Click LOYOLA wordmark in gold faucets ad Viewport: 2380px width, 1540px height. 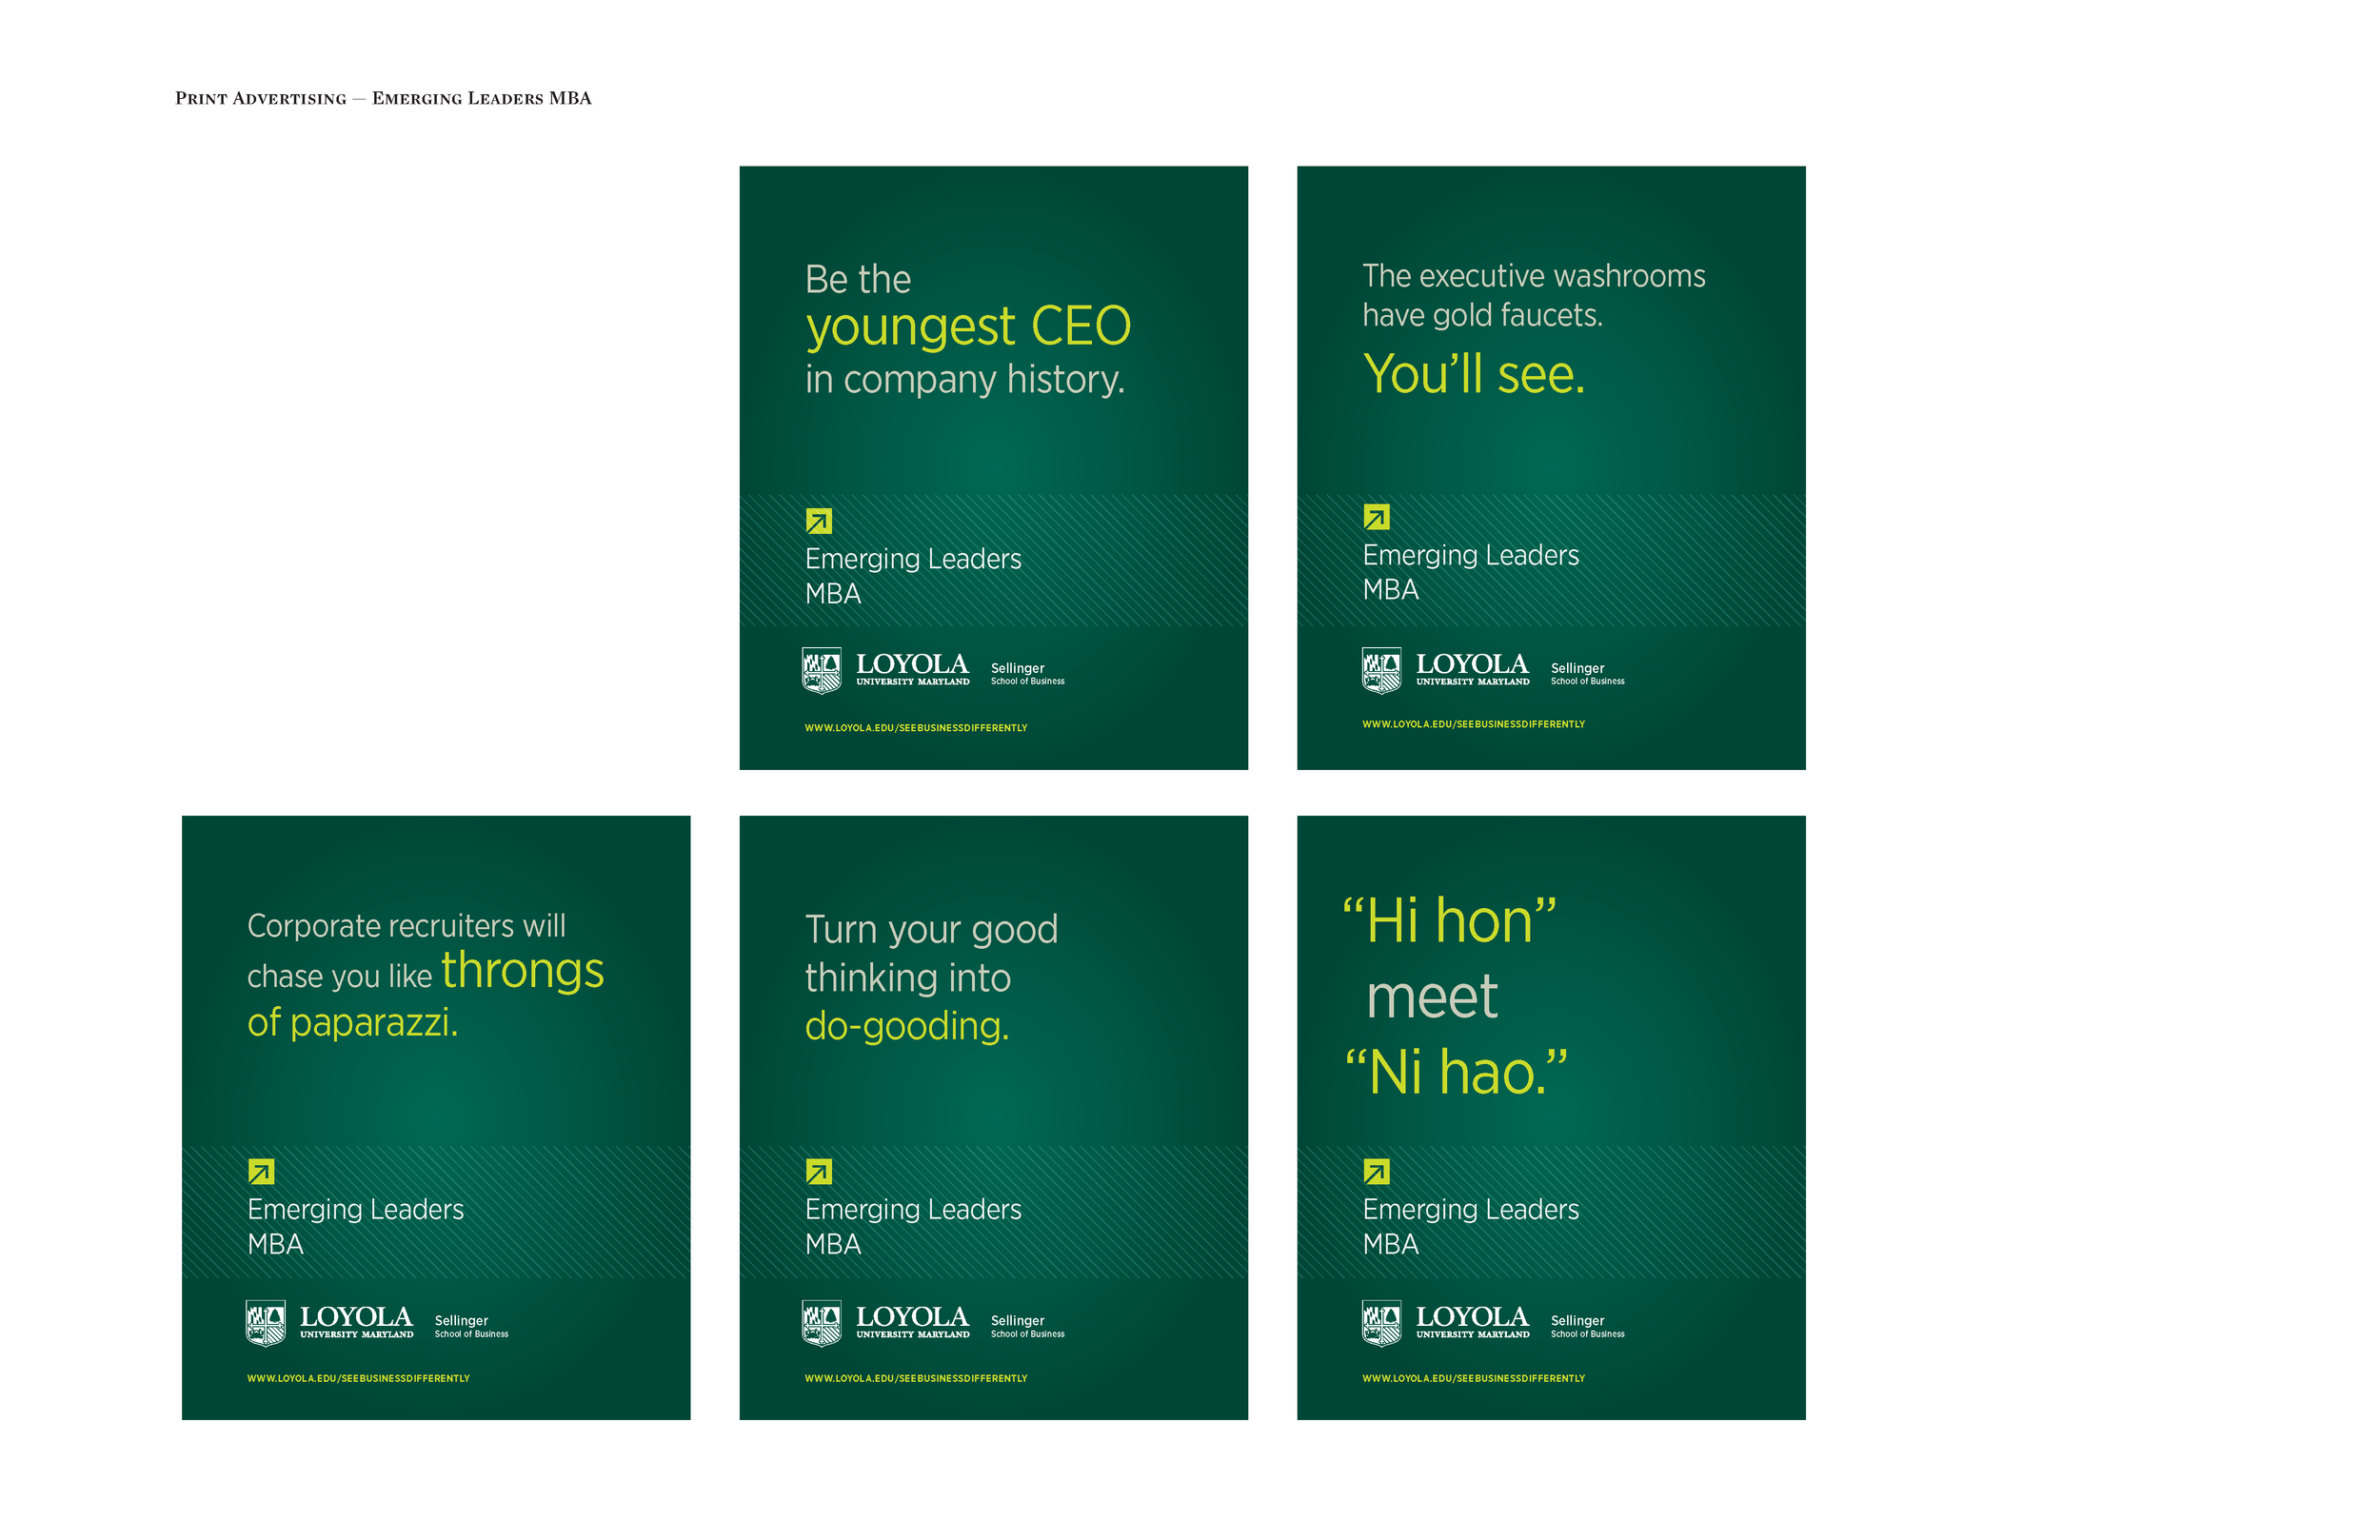click(1472, 665)
